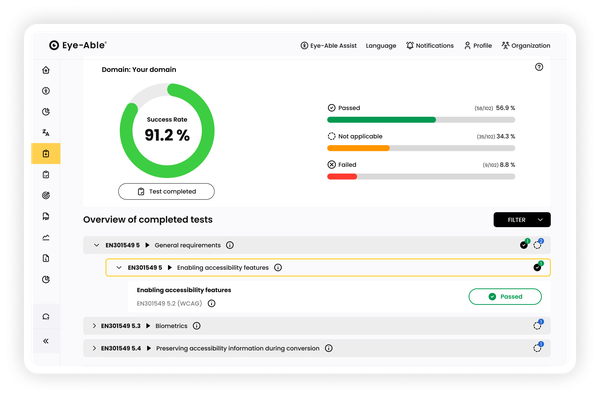
Task: Click info icon in yellow-outlined Enabling accessibility row
Action: point(278,267)
